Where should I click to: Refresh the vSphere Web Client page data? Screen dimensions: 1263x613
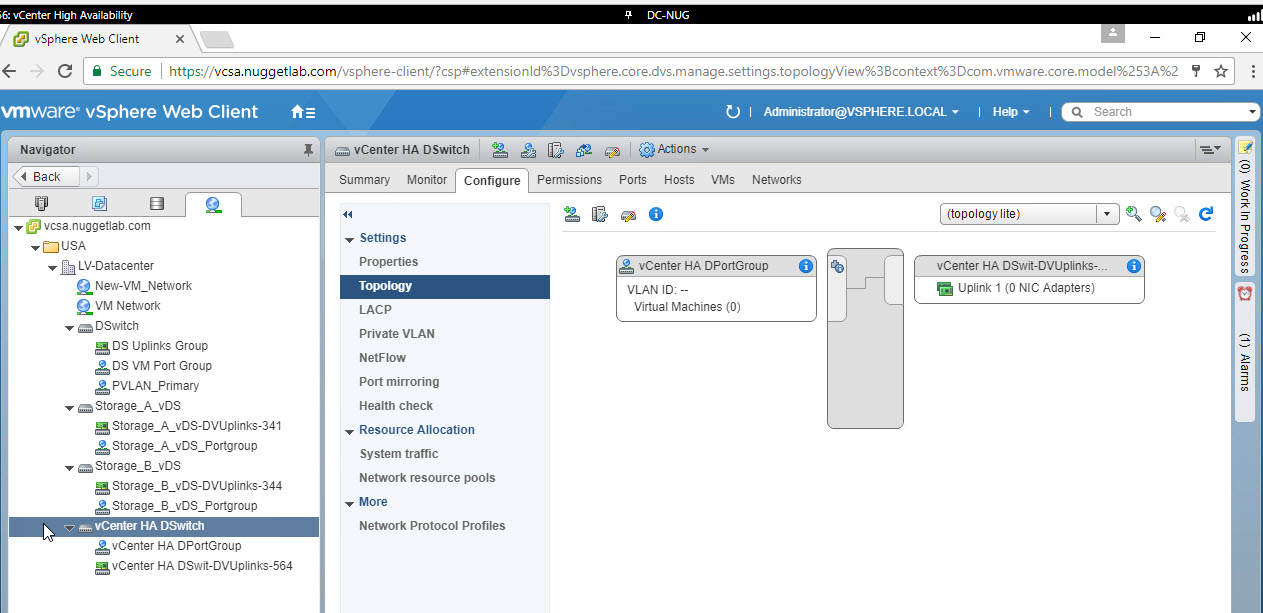(732, 112)
